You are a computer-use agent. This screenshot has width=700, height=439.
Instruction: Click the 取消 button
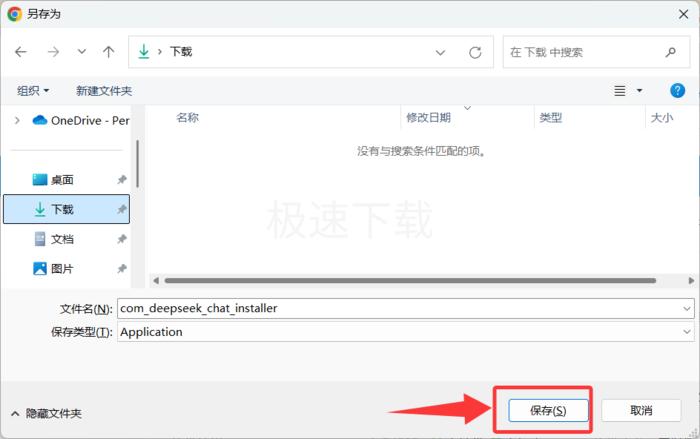click(x=641, y=410)
